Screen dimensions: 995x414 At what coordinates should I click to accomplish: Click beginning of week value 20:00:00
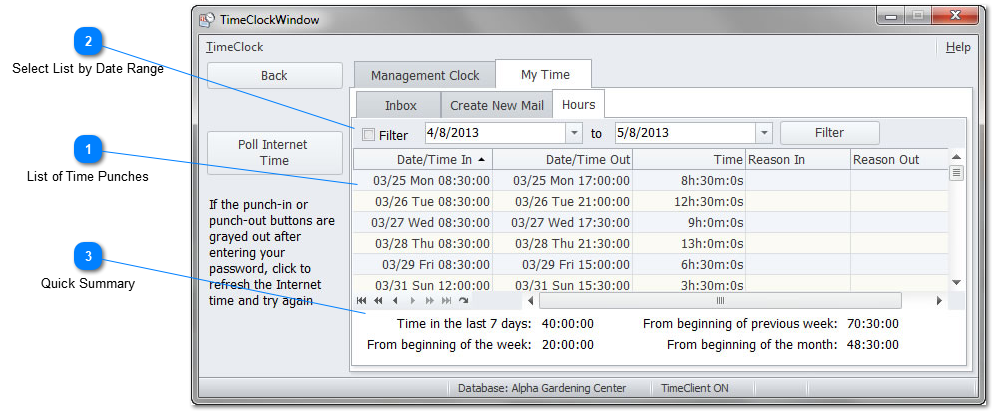tap(568, 345)
